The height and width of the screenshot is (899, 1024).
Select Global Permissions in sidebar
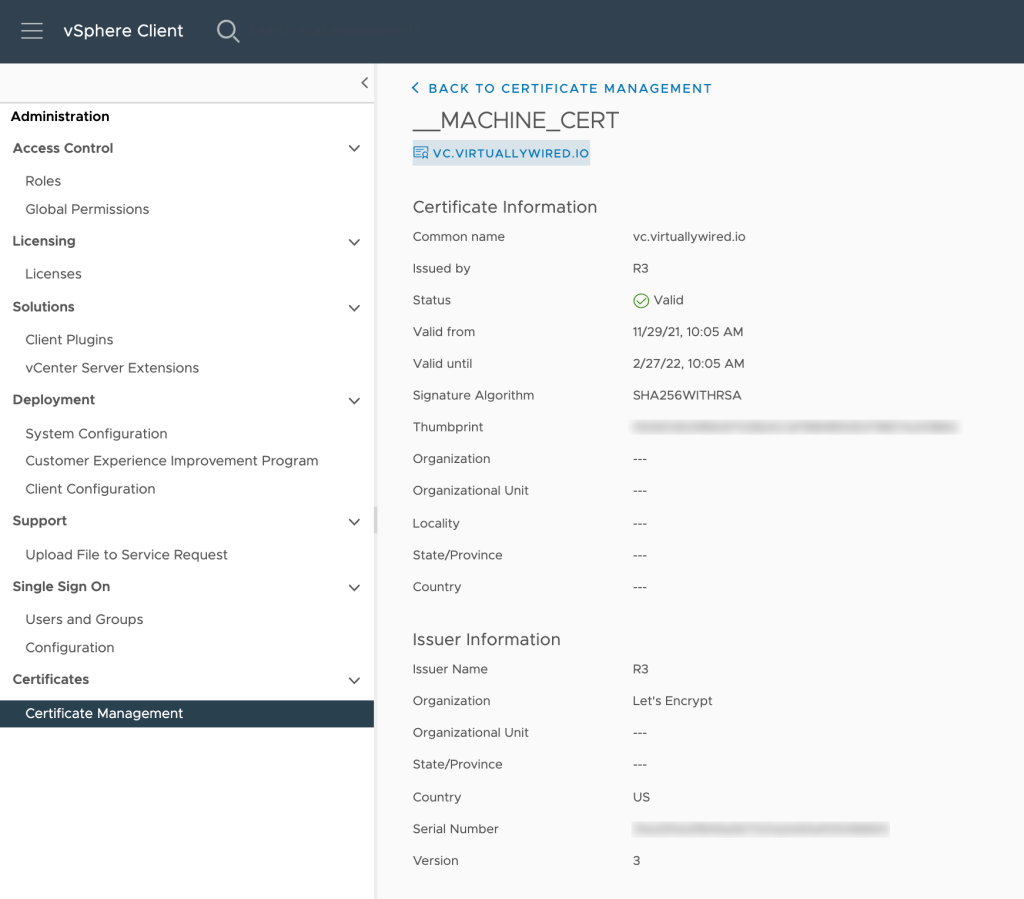[x=87, y=209]
